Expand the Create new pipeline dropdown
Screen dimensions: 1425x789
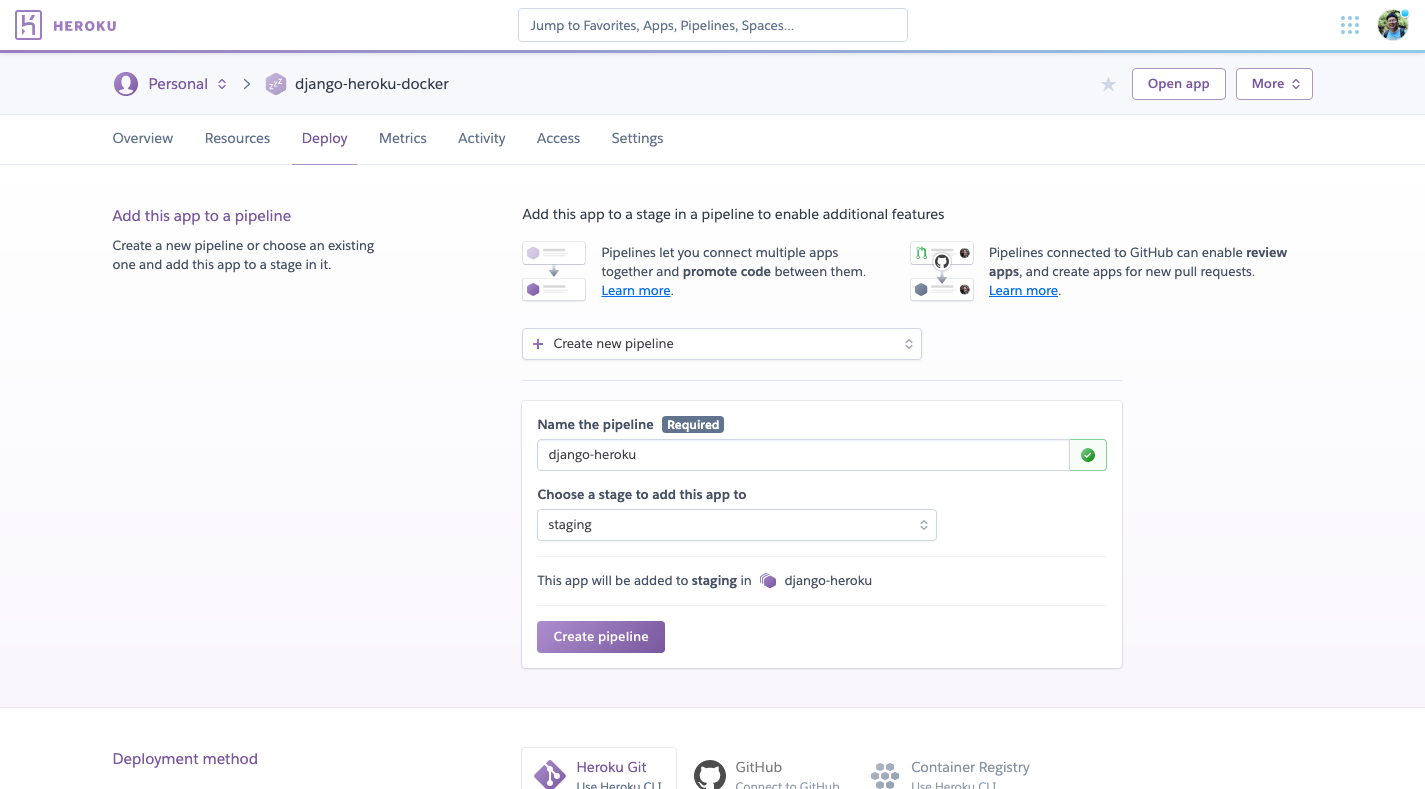tap(721, 344)
